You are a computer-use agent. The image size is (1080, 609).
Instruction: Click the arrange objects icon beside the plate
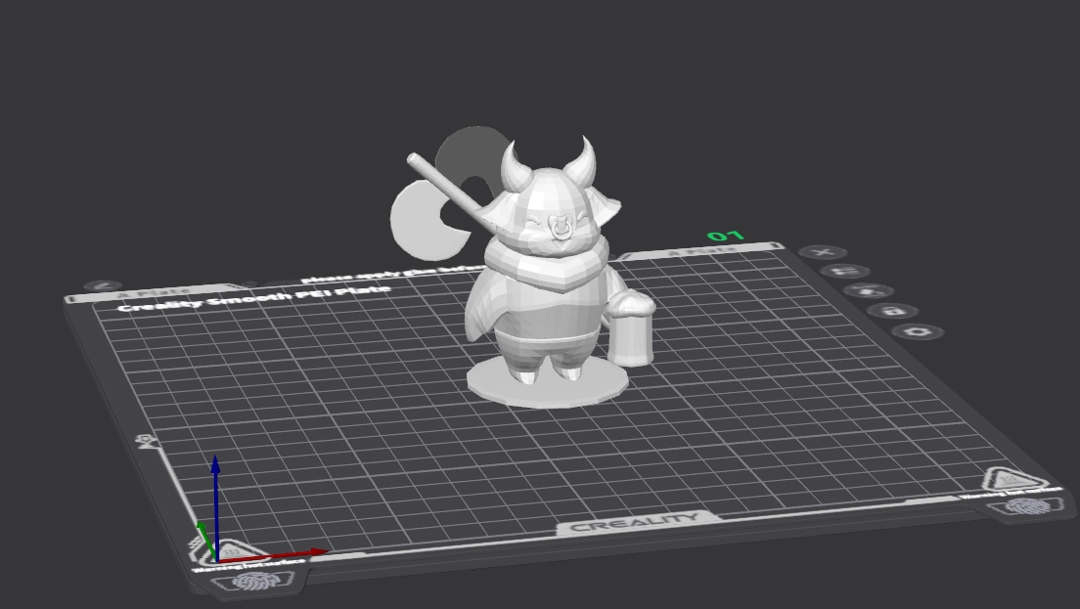[x=845, y=271]
